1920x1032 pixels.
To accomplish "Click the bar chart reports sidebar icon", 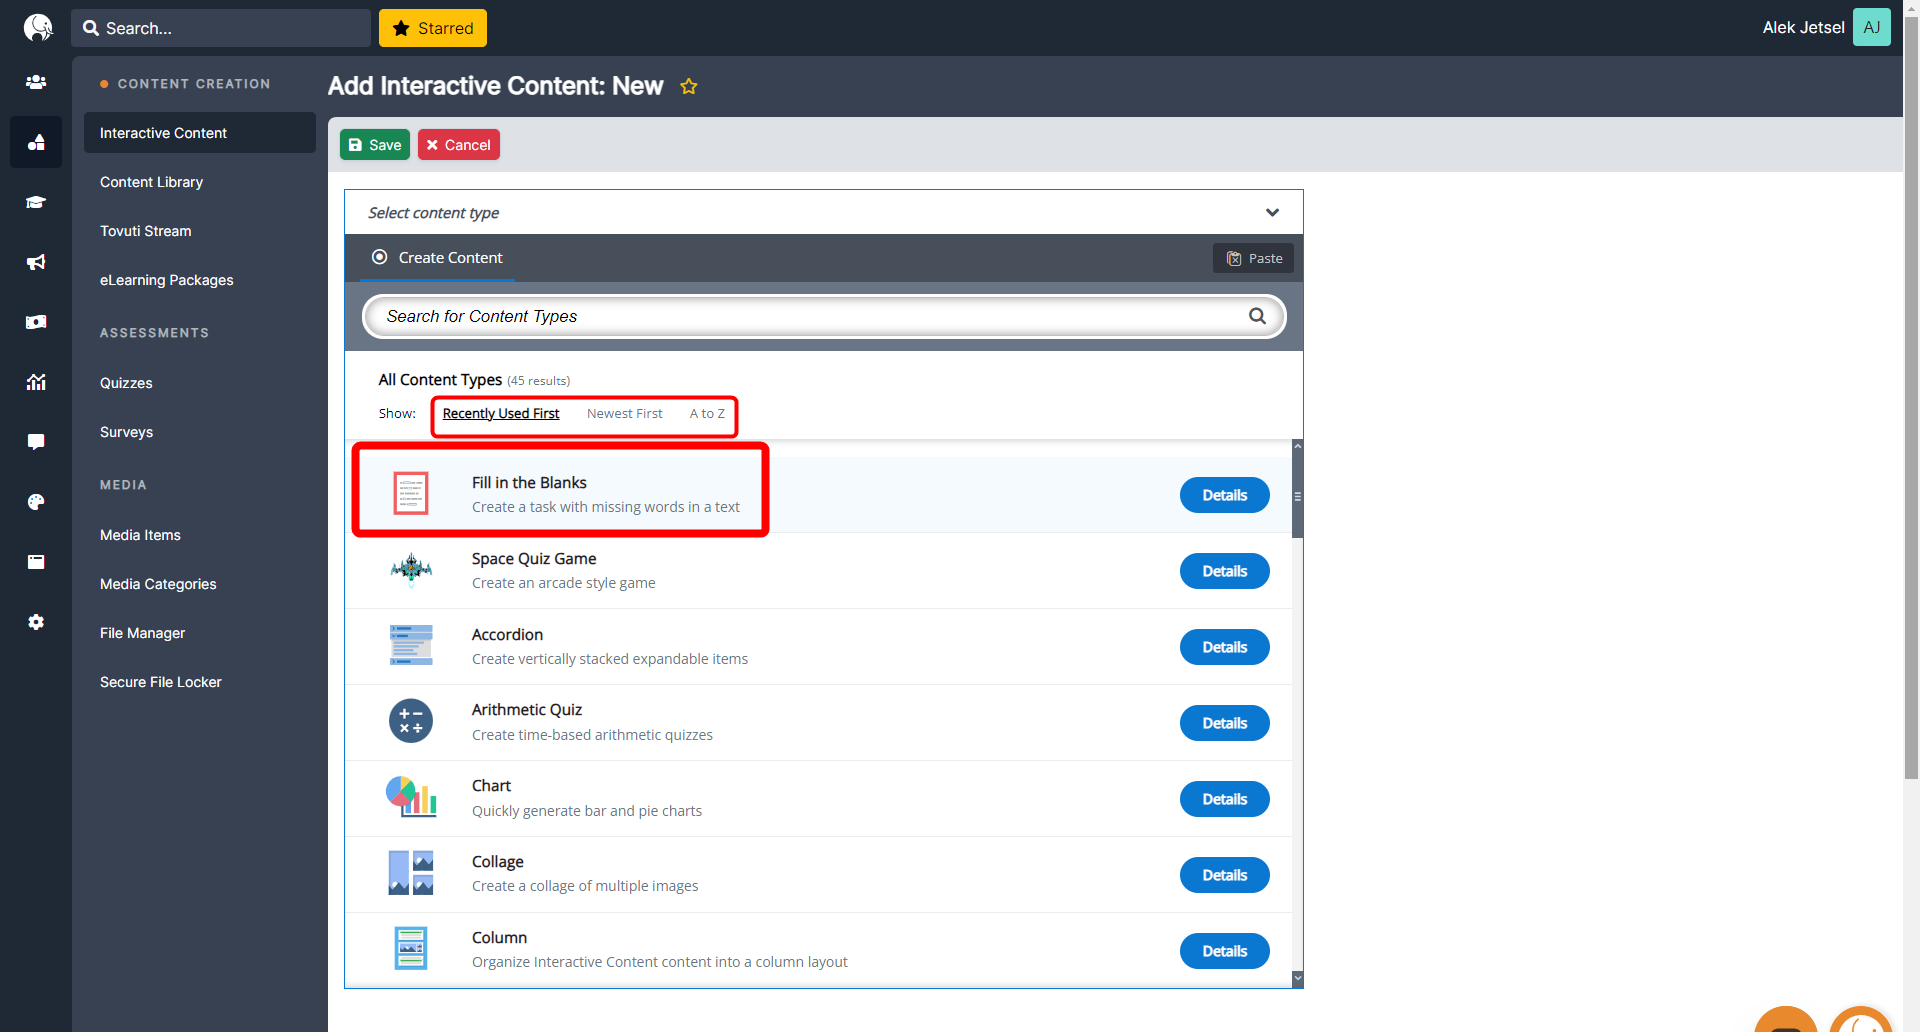I will tap(36, 382).
